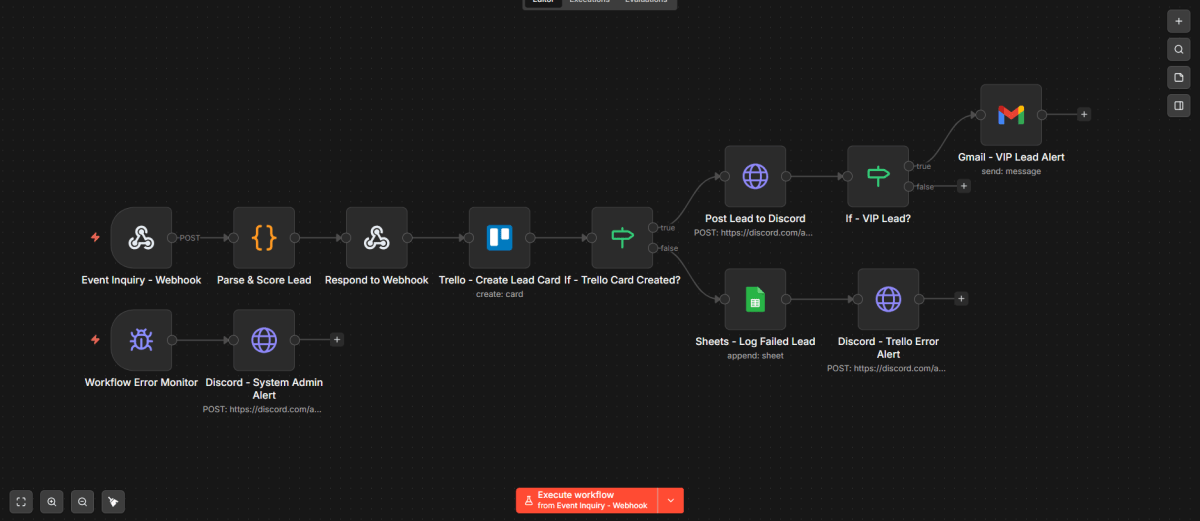Click the 'create: card' subtitle under Trello node
Image resolution: width=1200 pixels, height=521 pixels.
pyautogui.click(x=499, y=294)
